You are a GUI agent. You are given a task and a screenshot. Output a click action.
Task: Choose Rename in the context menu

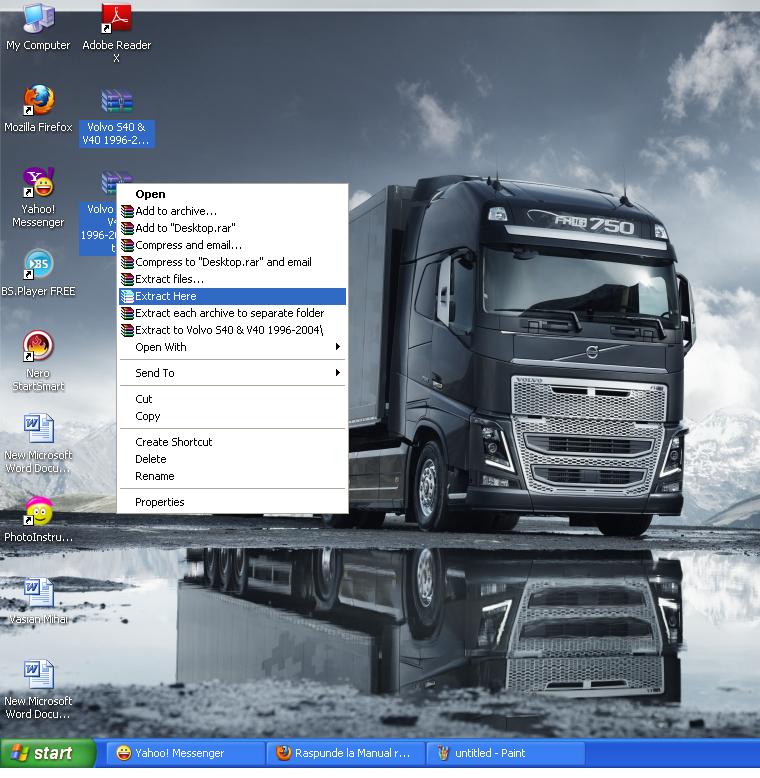232,476
